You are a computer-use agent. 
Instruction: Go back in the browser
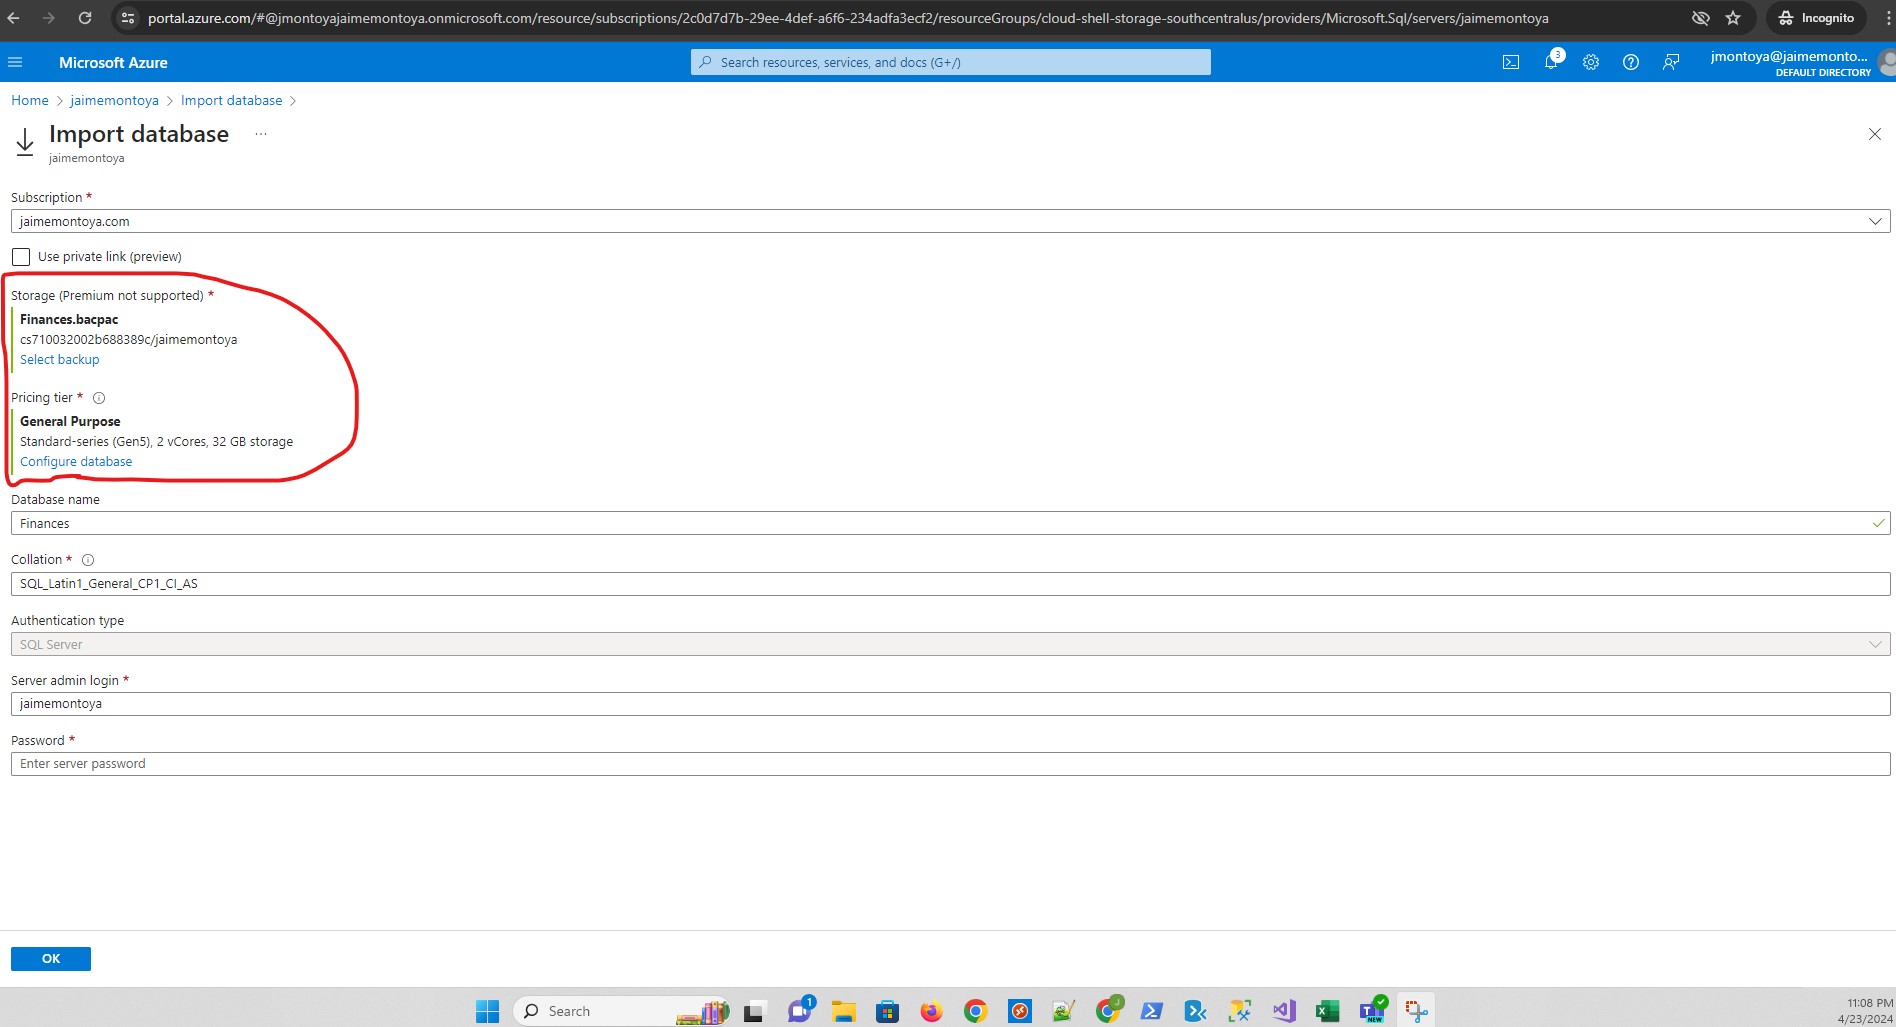(x=14, y=18)
